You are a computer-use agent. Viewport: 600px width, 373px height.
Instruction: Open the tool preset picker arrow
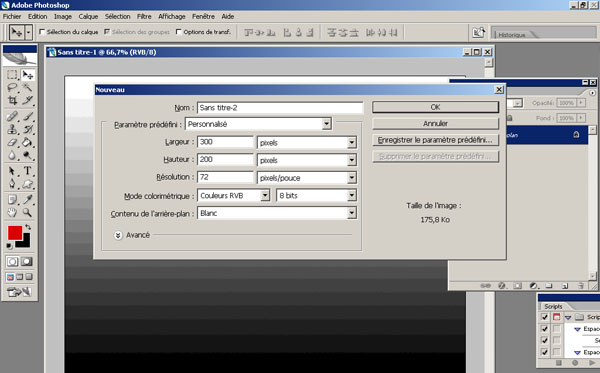point(28,33)
